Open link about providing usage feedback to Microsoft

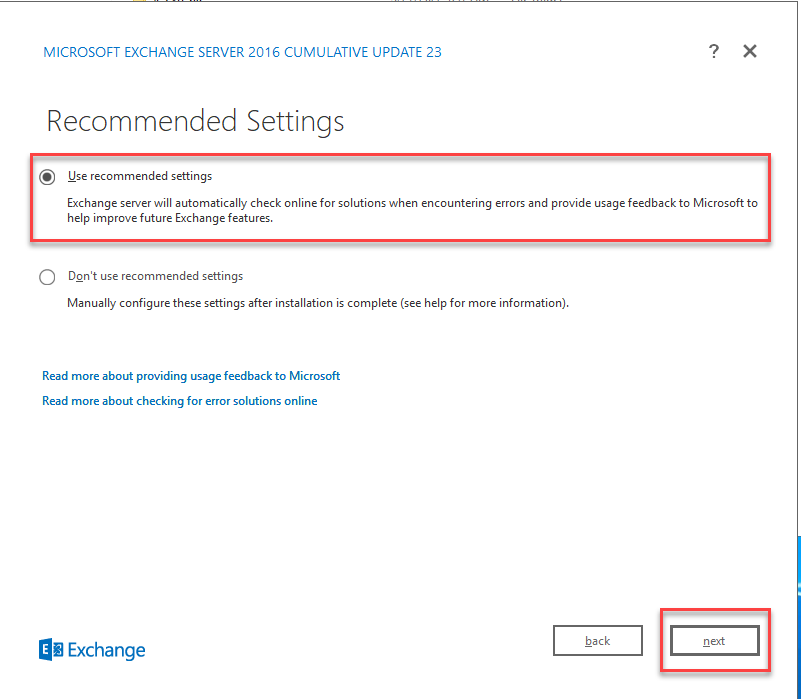(191, 376)
